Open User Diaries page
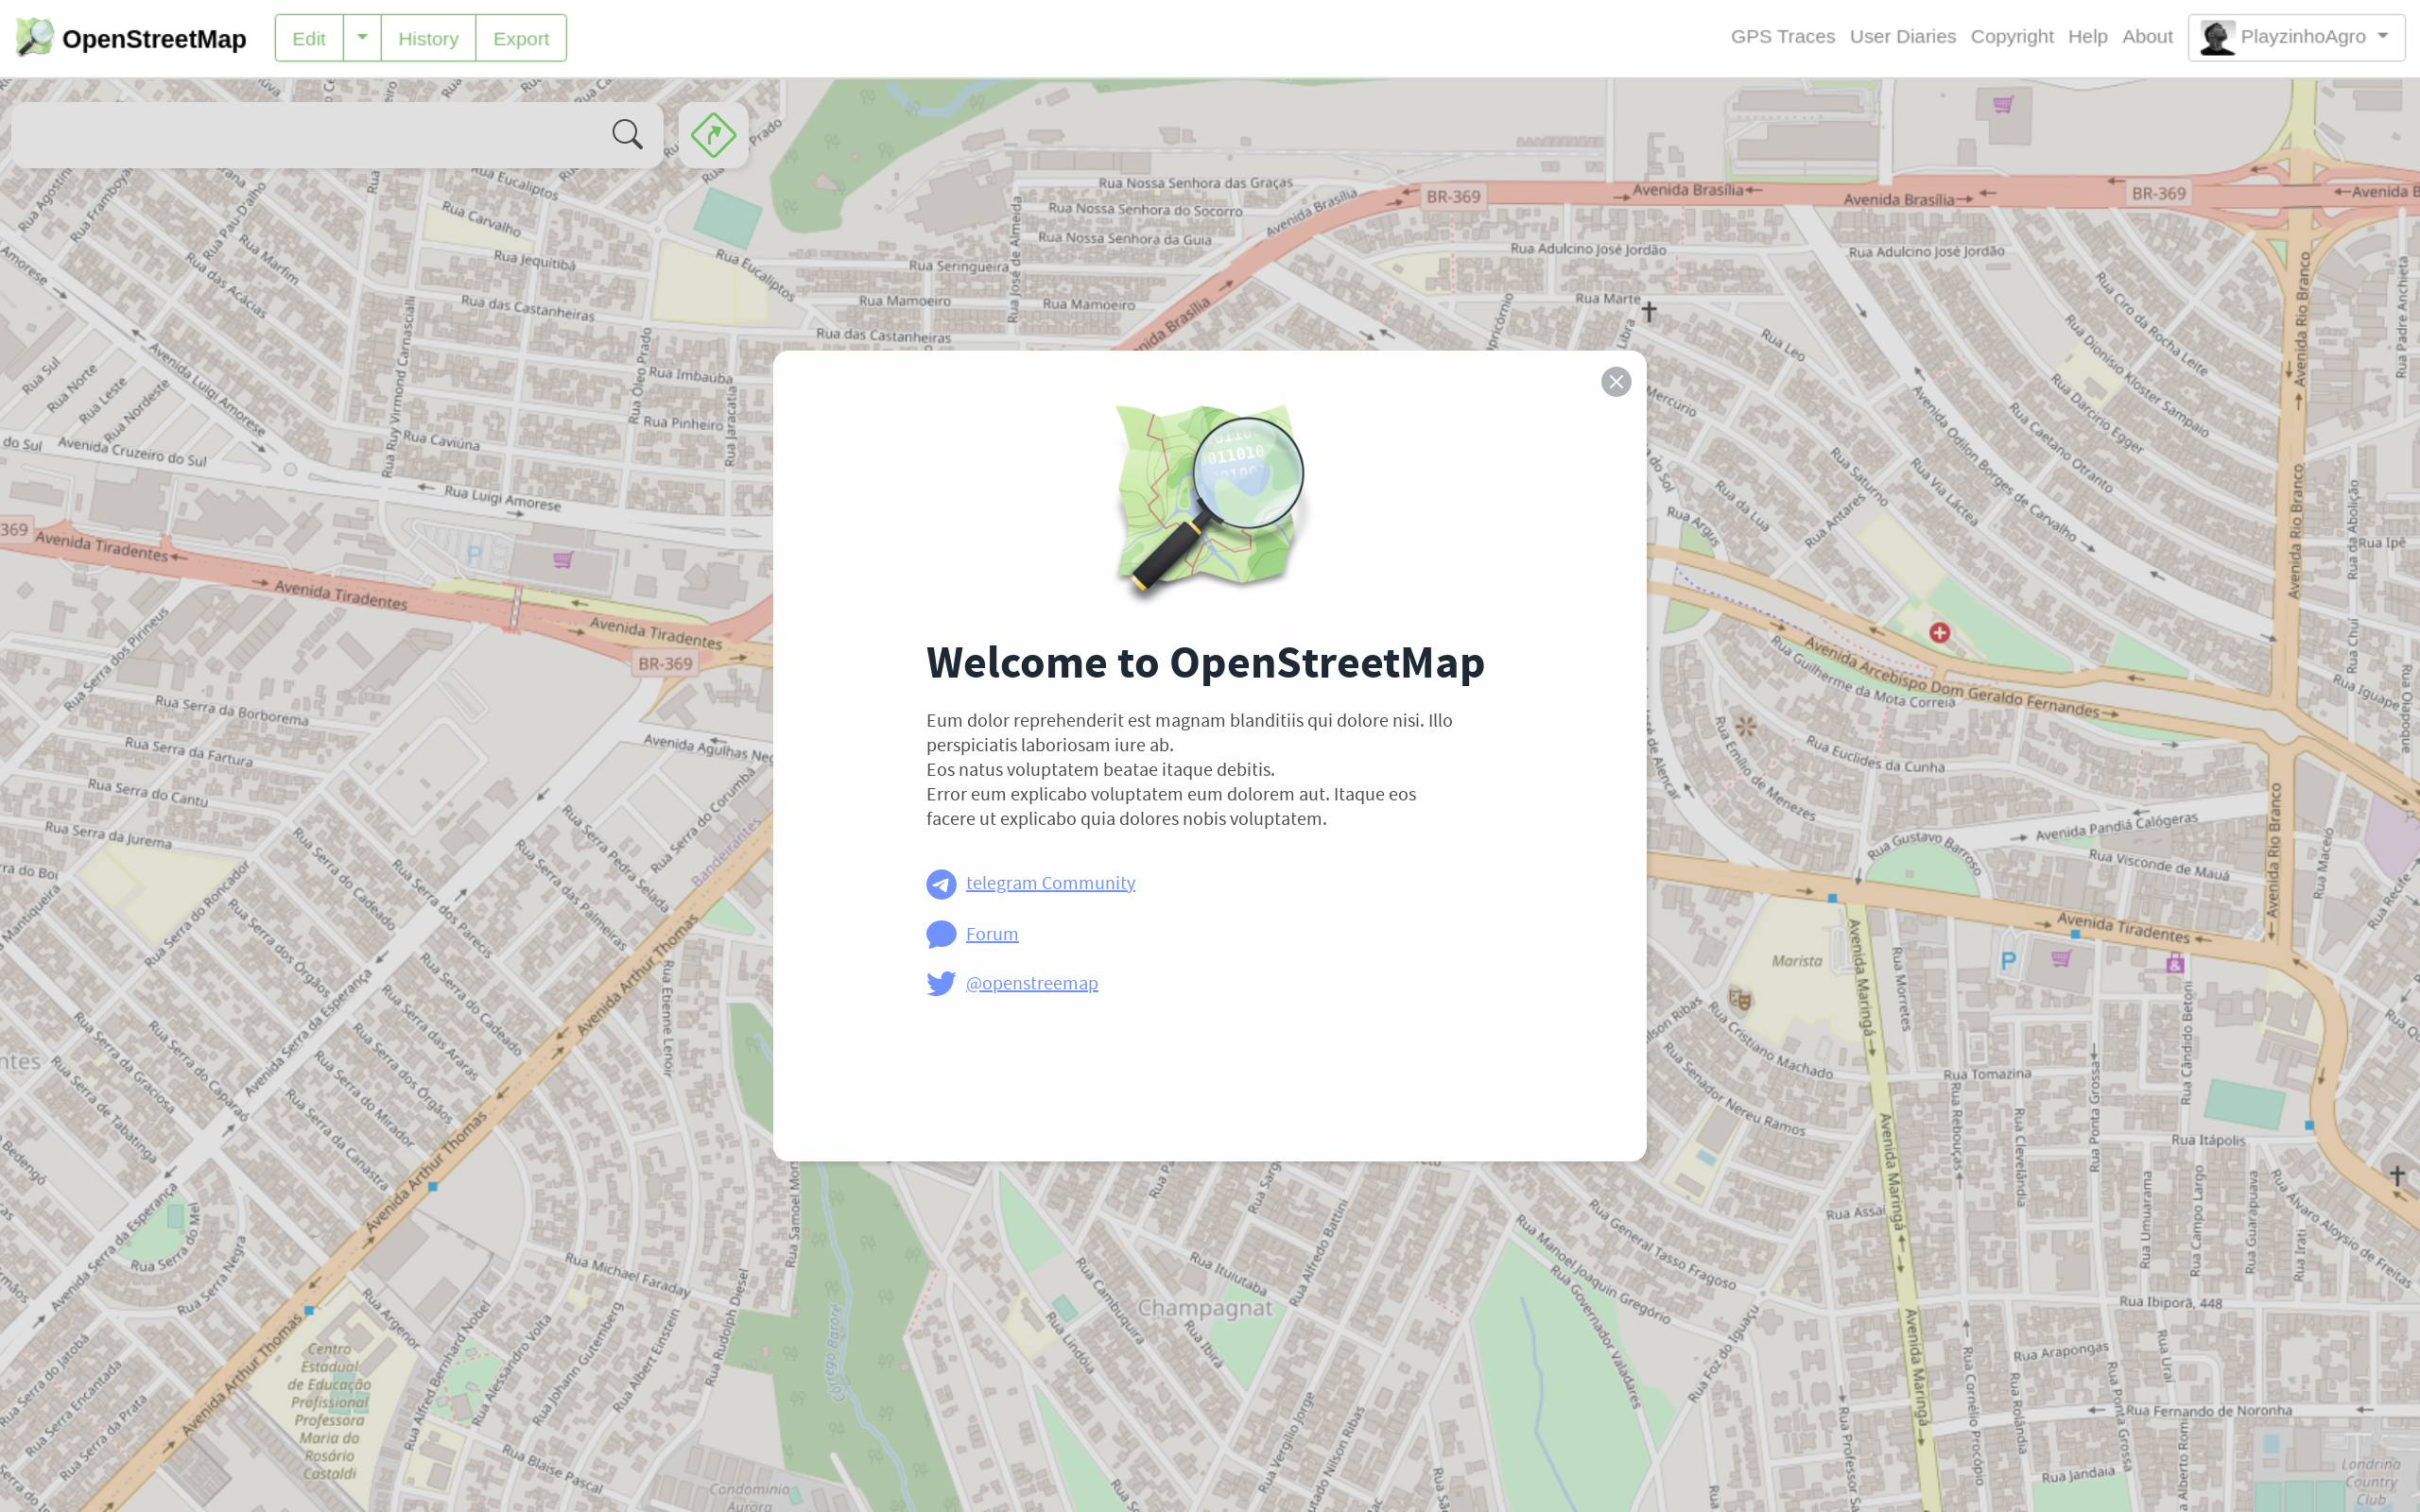The width and height of the screenshot is (2420, 1512). coord(1902,37)
